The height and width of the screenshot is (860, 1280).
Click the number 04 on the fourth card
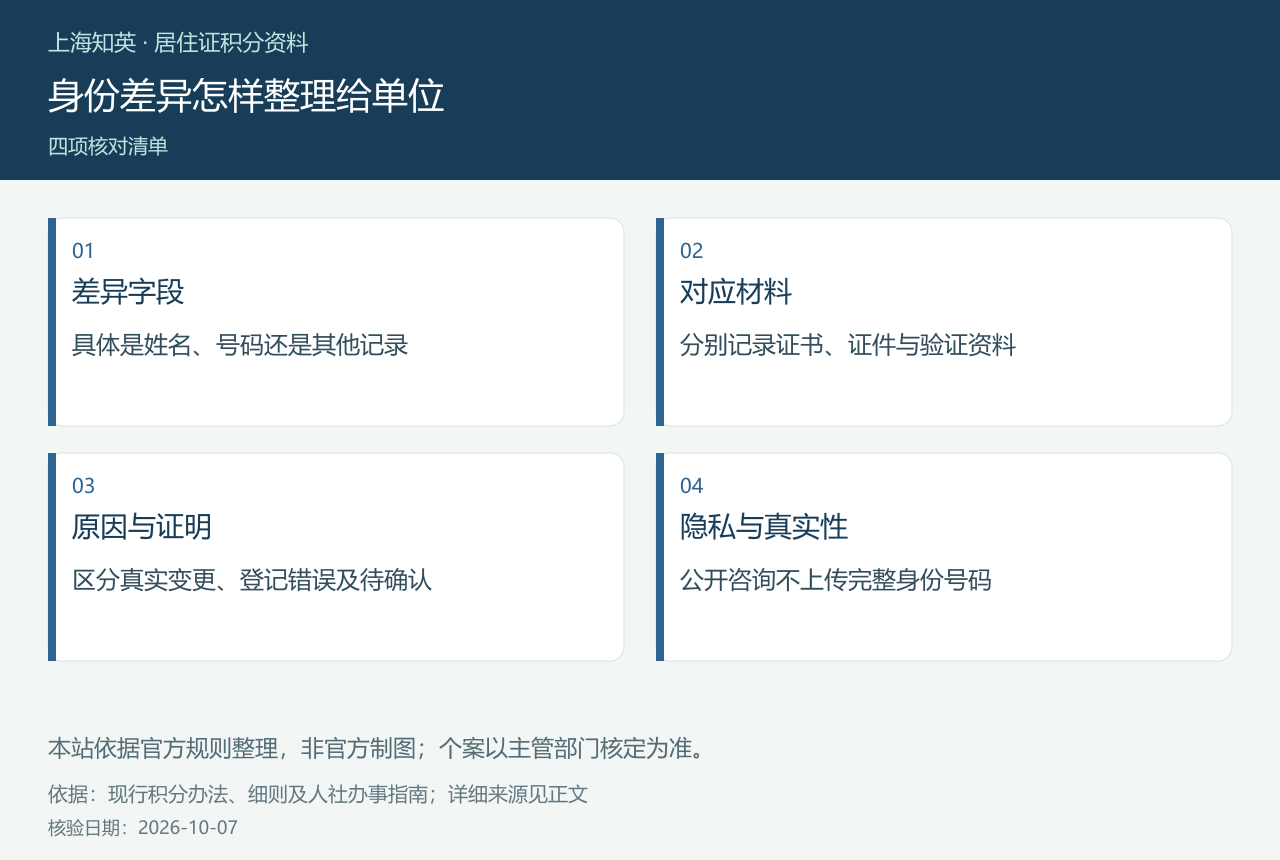(692, 486)
